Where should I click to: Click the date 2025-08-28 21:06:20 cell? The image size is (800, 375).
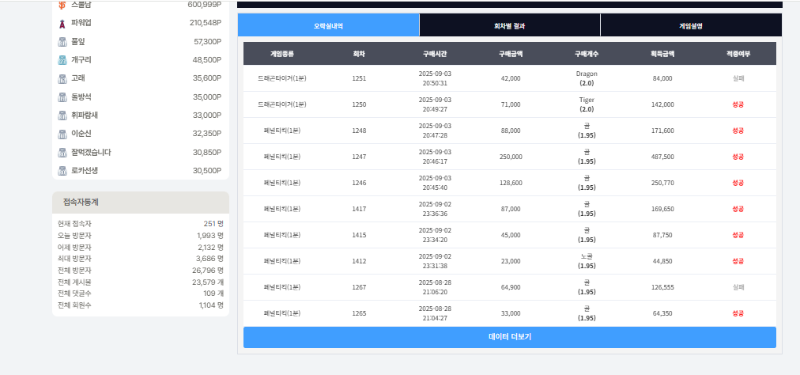pyautogui.click(x=435, y=287)
